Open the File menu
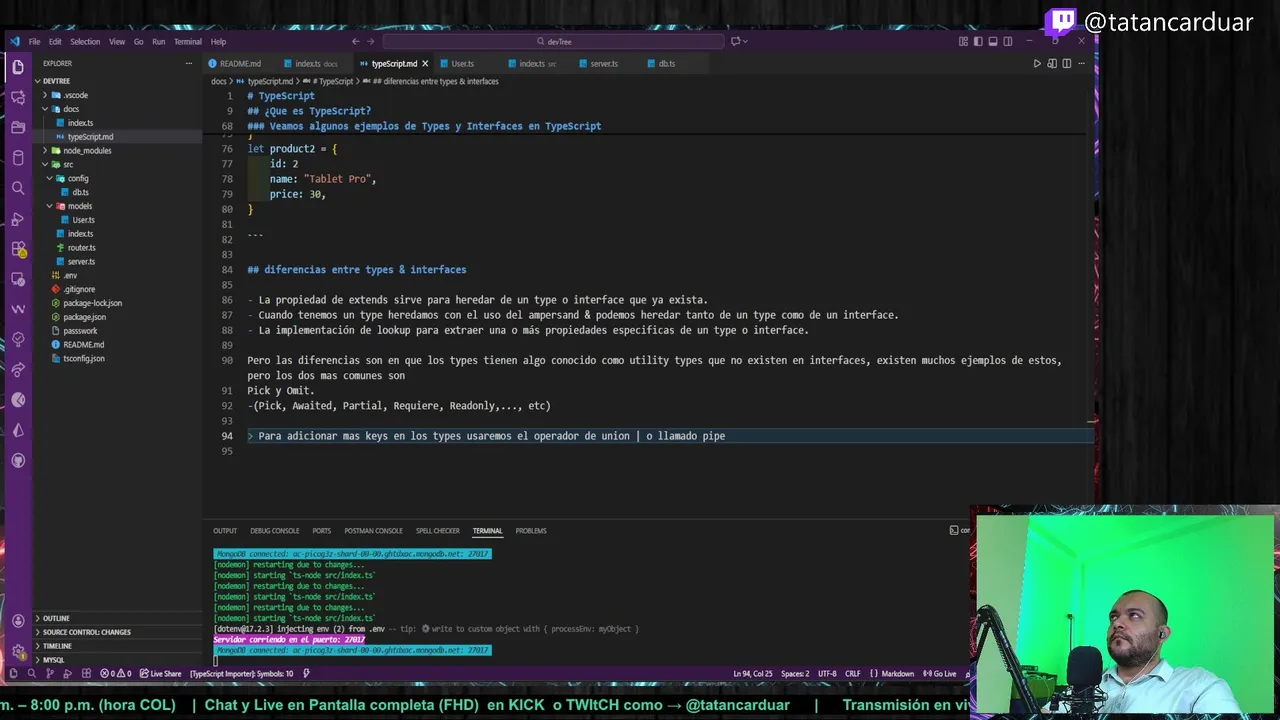 tap(34, 41)
